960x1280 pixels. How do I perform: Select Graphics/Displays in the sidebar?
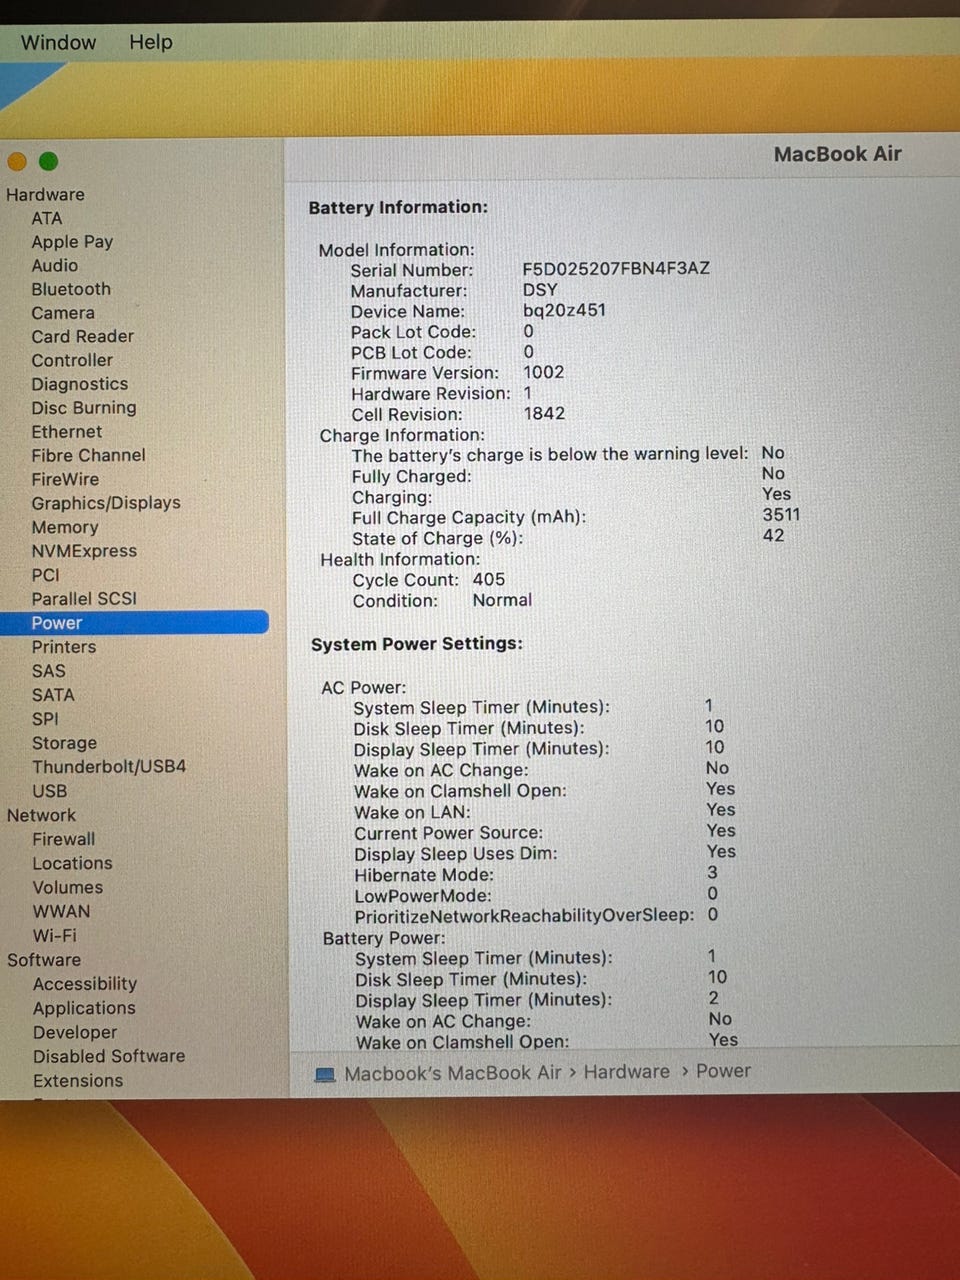(106, 503)
